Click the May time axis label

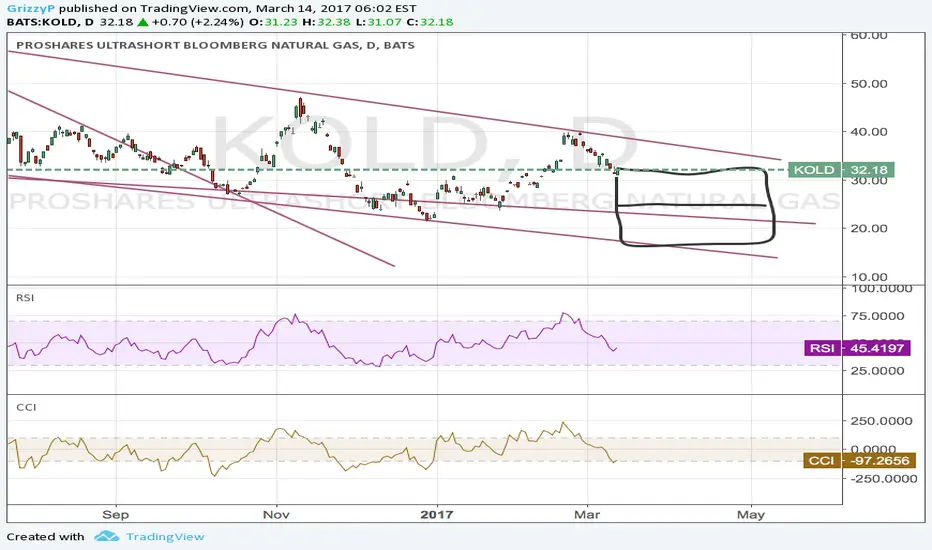[751, 514]
